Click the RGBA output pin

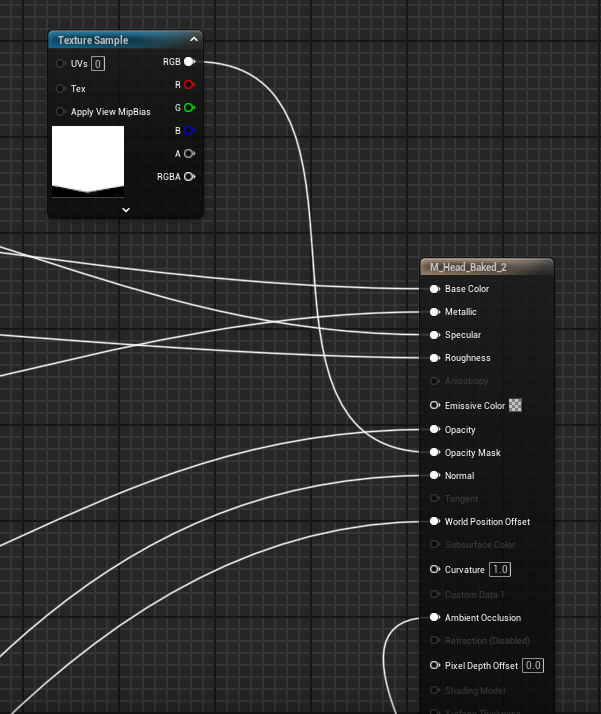[x=189, y=176]
